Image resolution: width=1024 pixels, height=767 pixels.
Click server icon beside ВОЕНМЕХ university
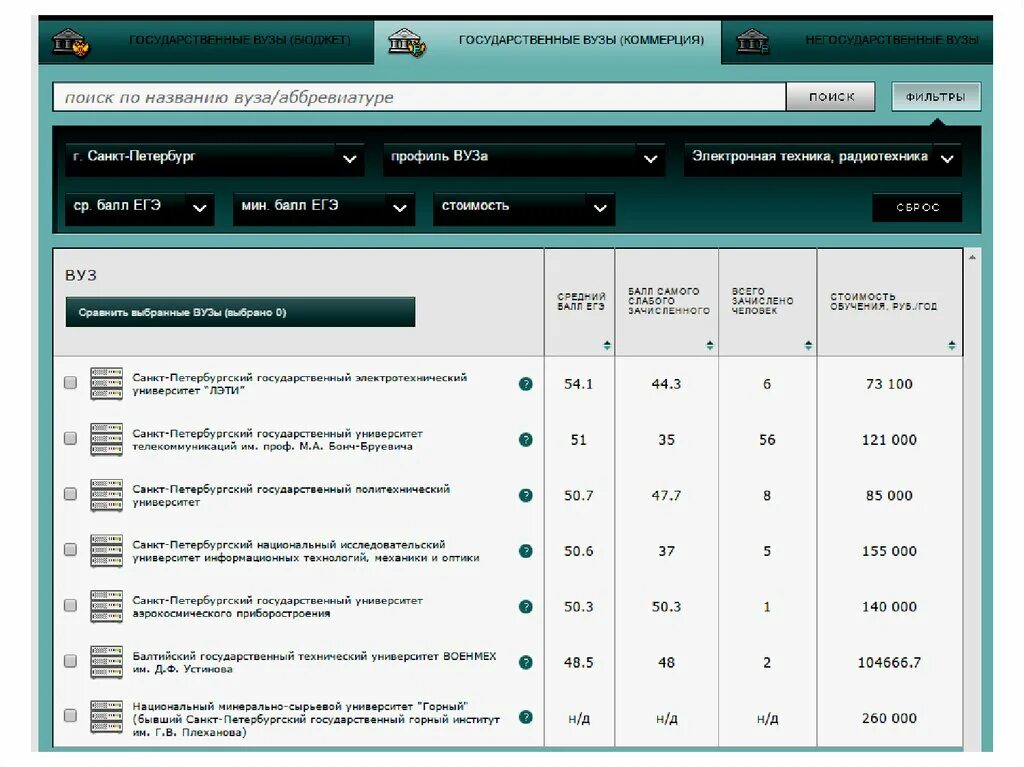coord(106,661)
